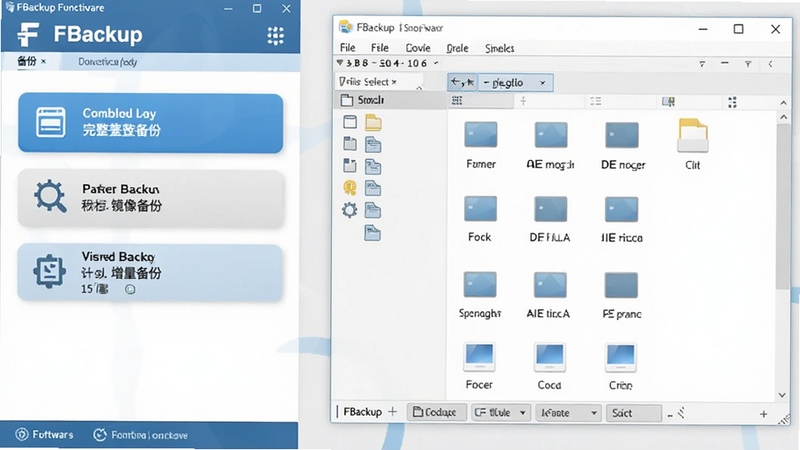Viewport: 800px width, 450px height.
Task: Open the DE noger folder
Action: 622,146
